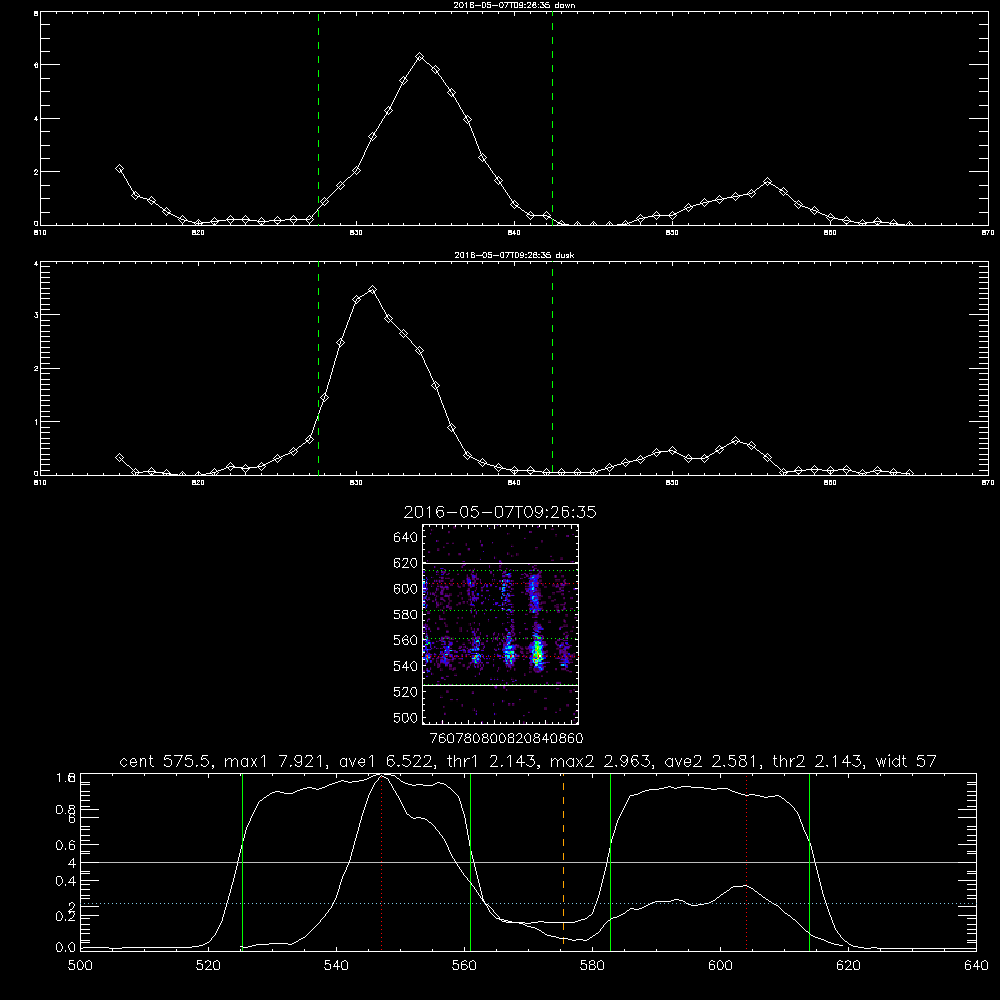
Task: Click x-axis label 520 on bottom plot
Action: point(208,966)
